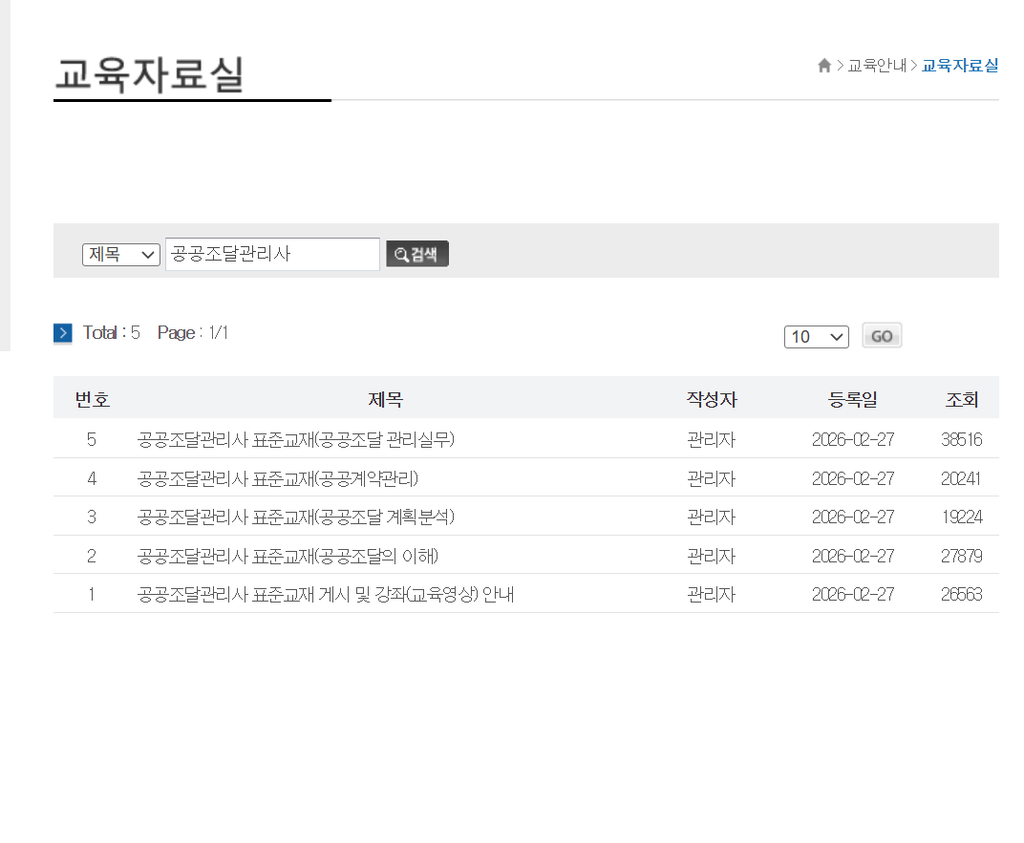Open post 표준교재 게시 및 강좌(교육영상) 안내
This screenshot has width=1024, height=843.
(325, 595)
